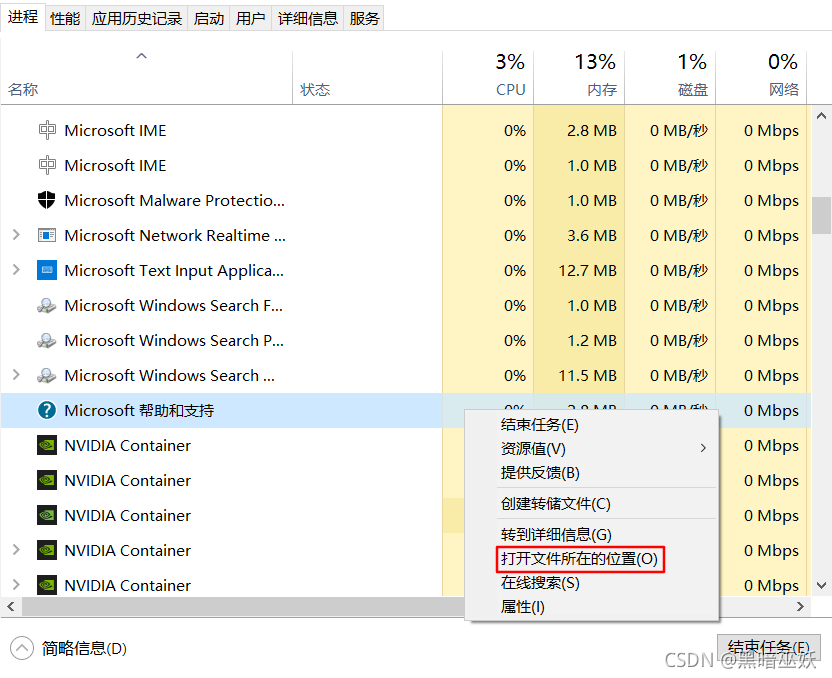Sort by the 名称 column header
832x678 pixels.
tap(146, 77)
